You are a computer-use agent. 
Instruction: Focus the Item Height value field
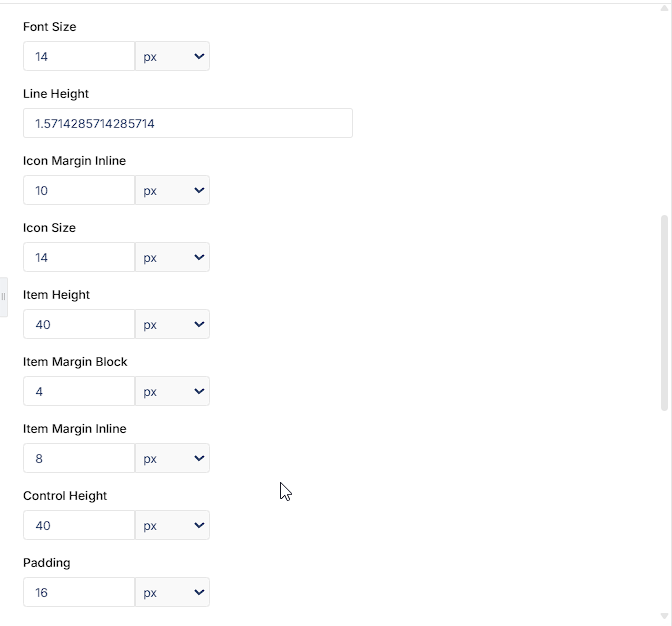79,324
